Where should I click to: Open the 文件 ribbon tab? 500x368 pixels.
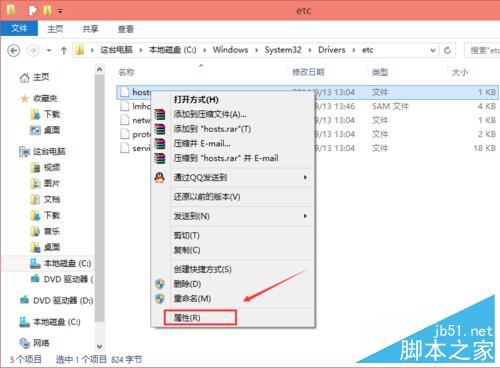[19, 28]
